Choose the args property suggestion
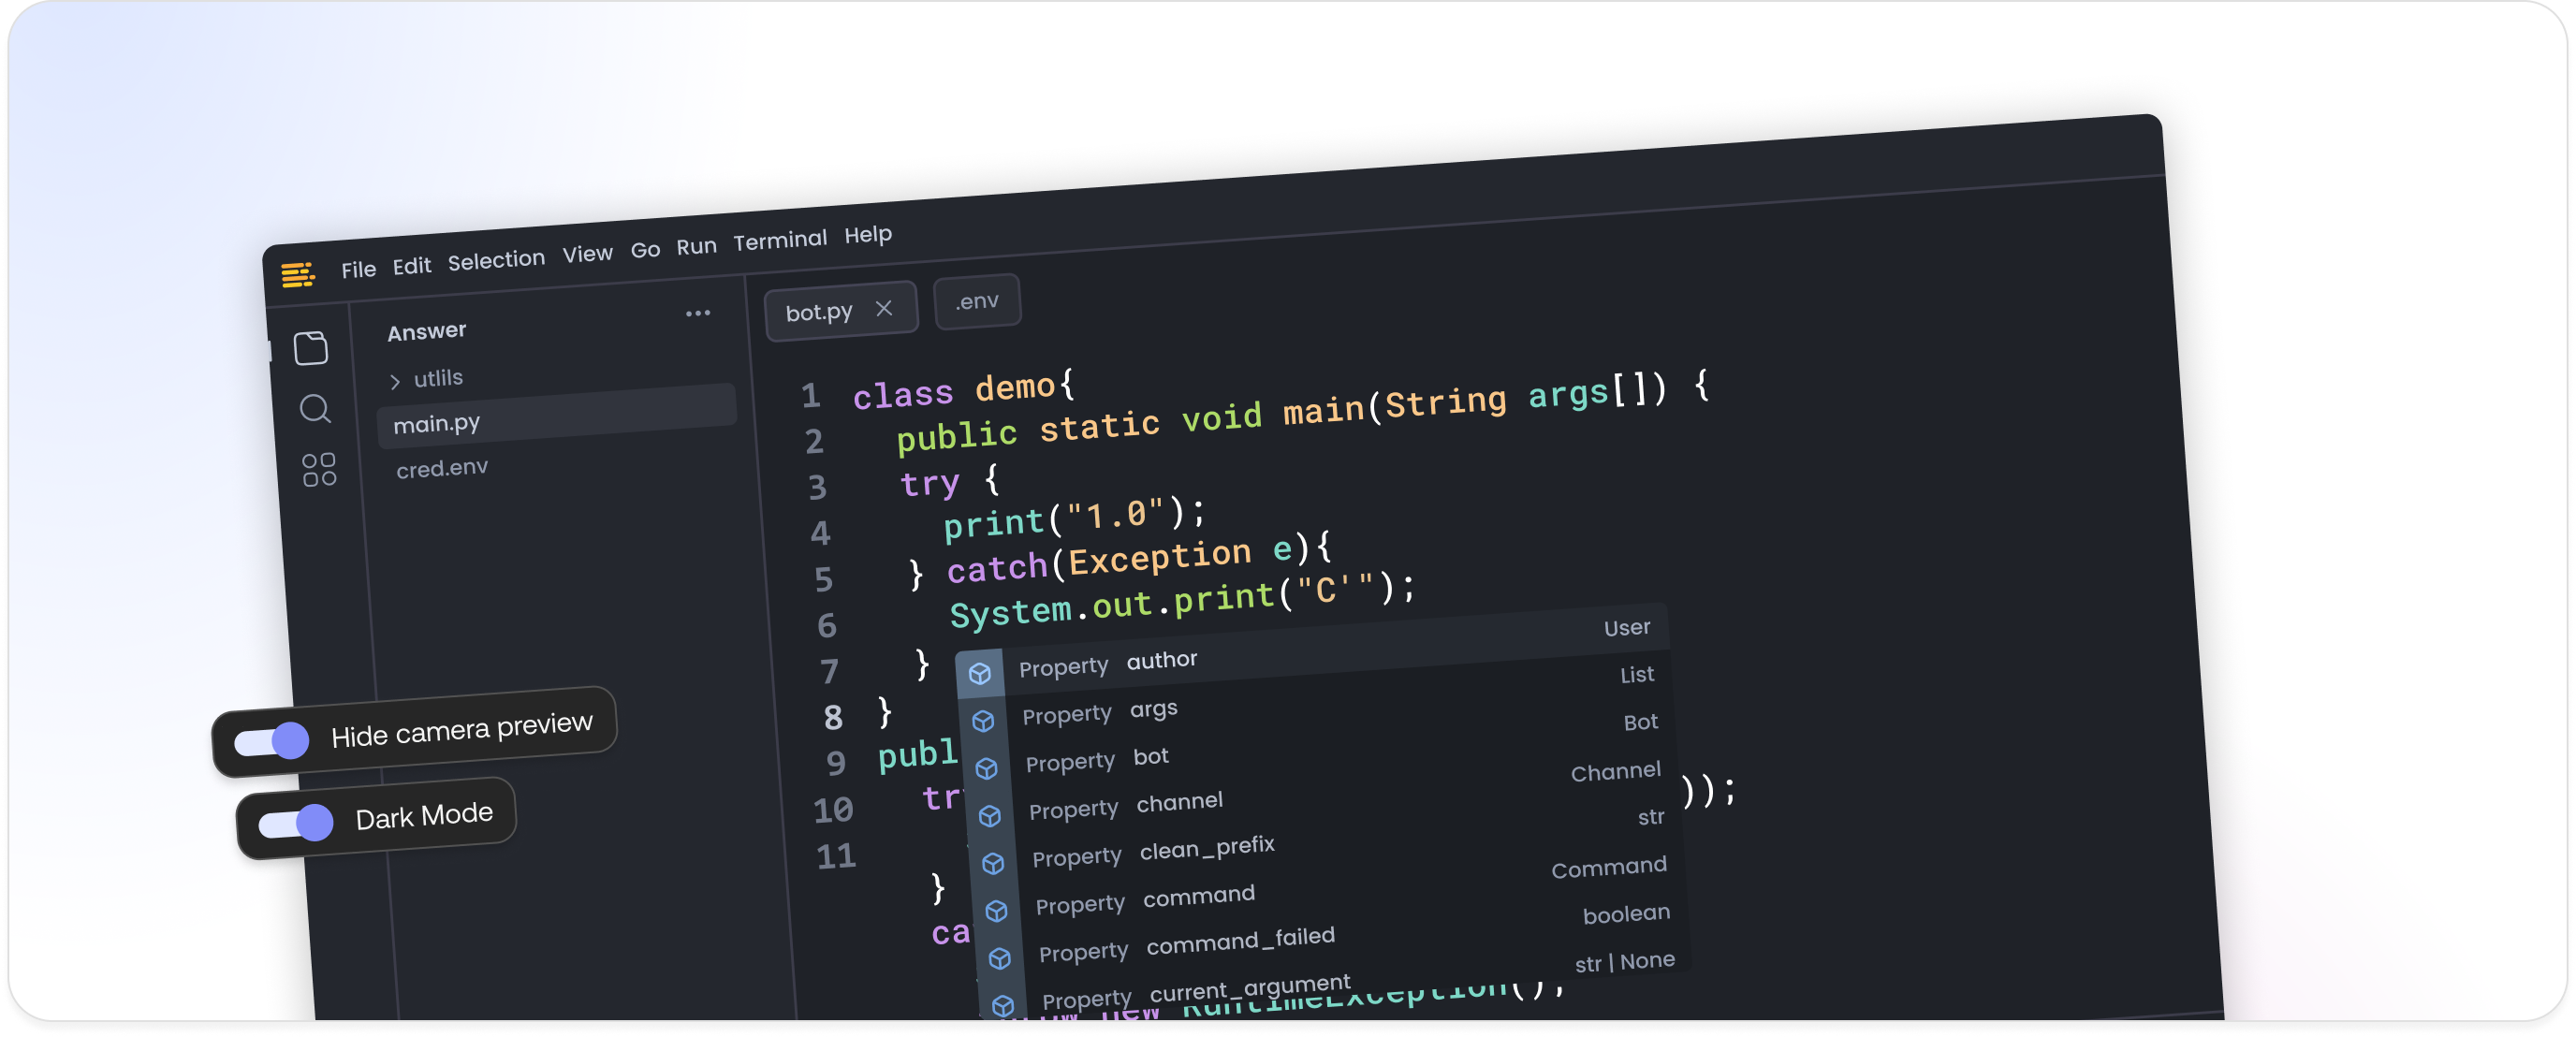 point(1154,709)
